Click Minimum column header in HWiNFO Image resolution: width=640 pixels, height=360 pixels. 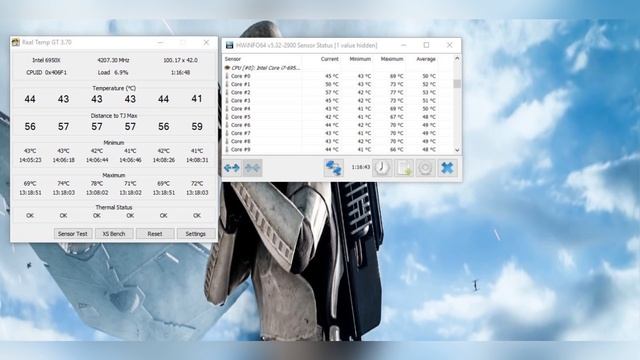[x=360, y=59]
